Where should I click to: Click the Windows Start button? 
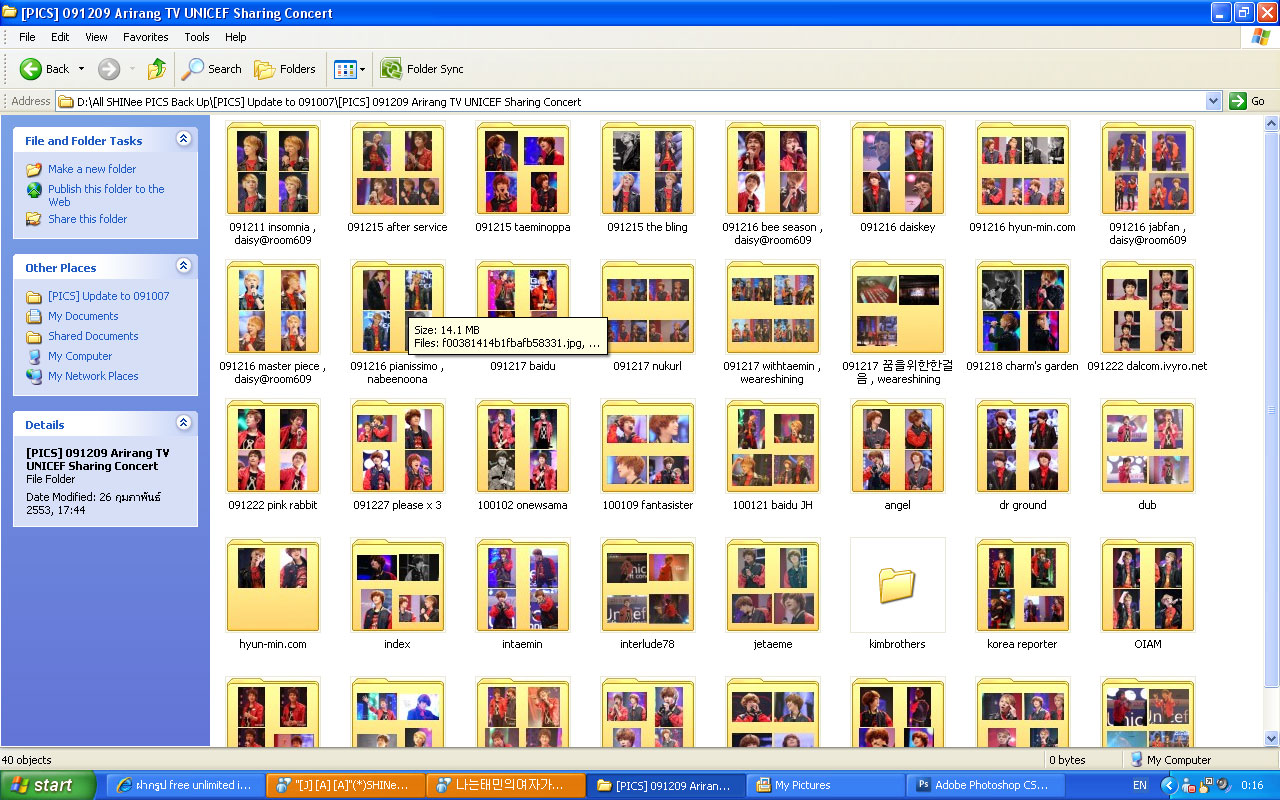point(48,785)
